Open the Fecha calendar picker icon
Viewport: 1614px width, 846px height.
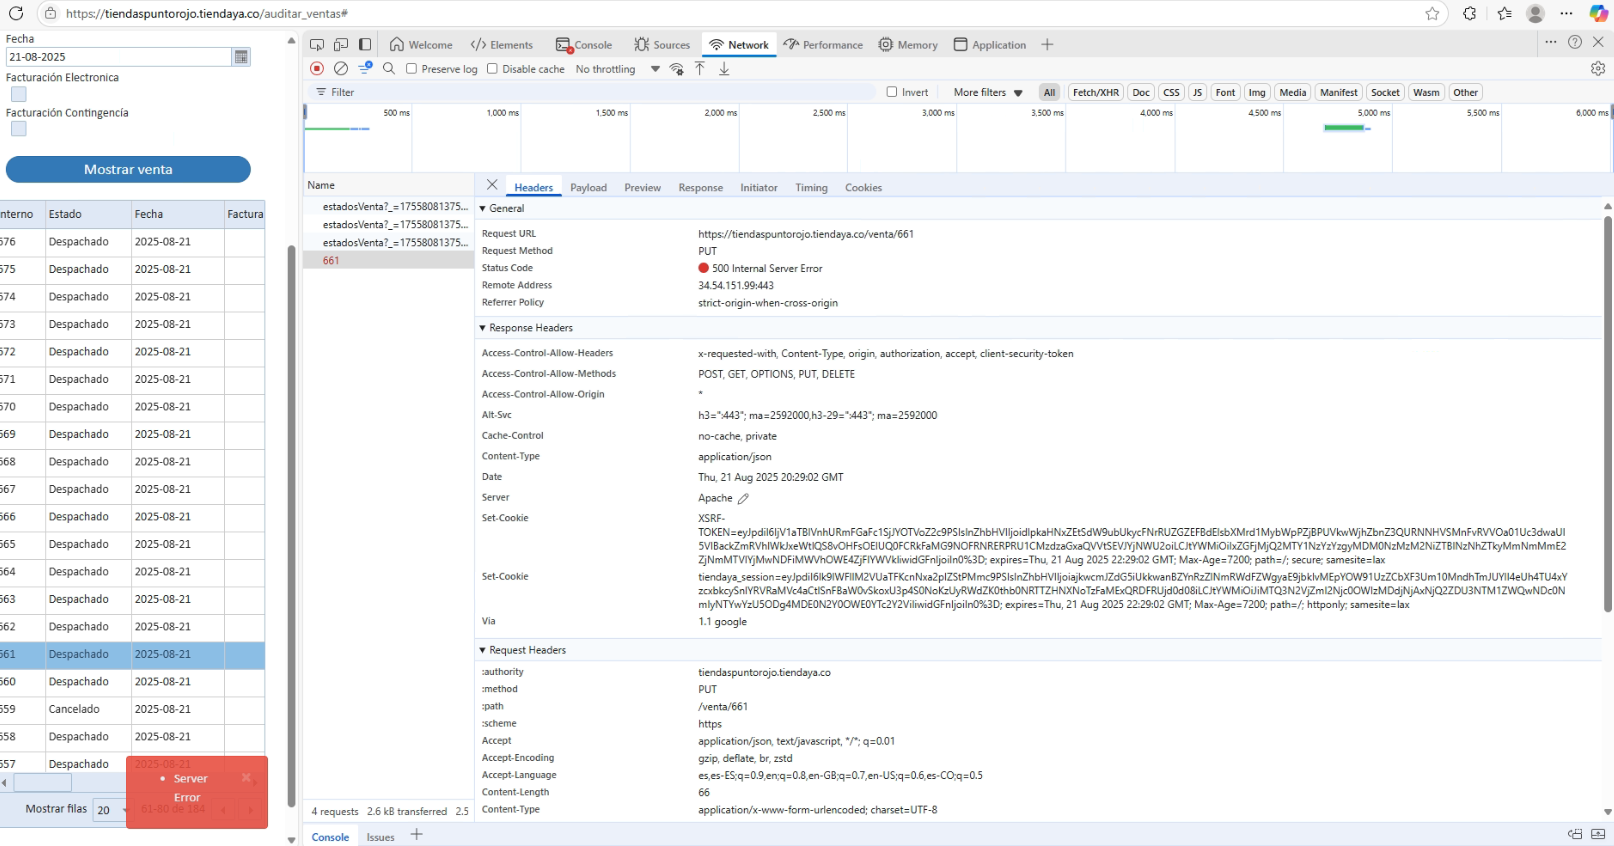click(x=241, y=57)
